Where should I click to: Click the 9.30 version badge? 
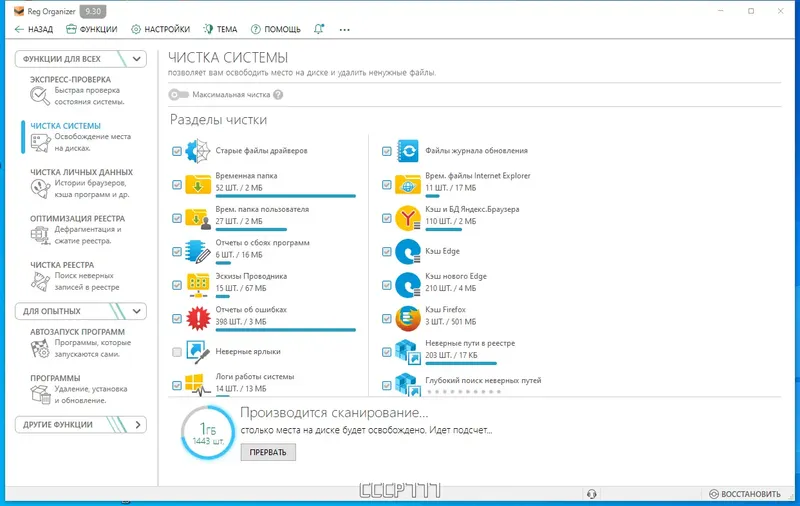point(93,11)
